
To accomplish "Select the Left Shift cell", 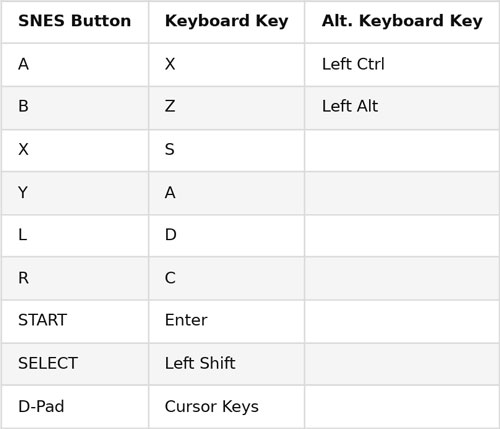I will (200, 363).
